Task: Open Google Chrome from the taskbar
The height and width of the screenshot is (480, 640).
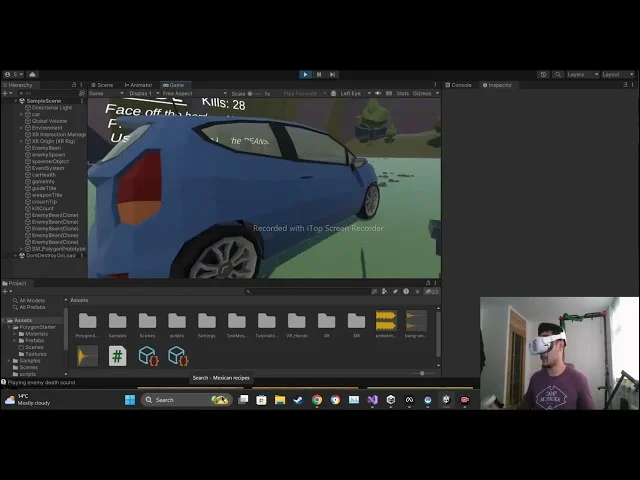Action: [317, 400]
